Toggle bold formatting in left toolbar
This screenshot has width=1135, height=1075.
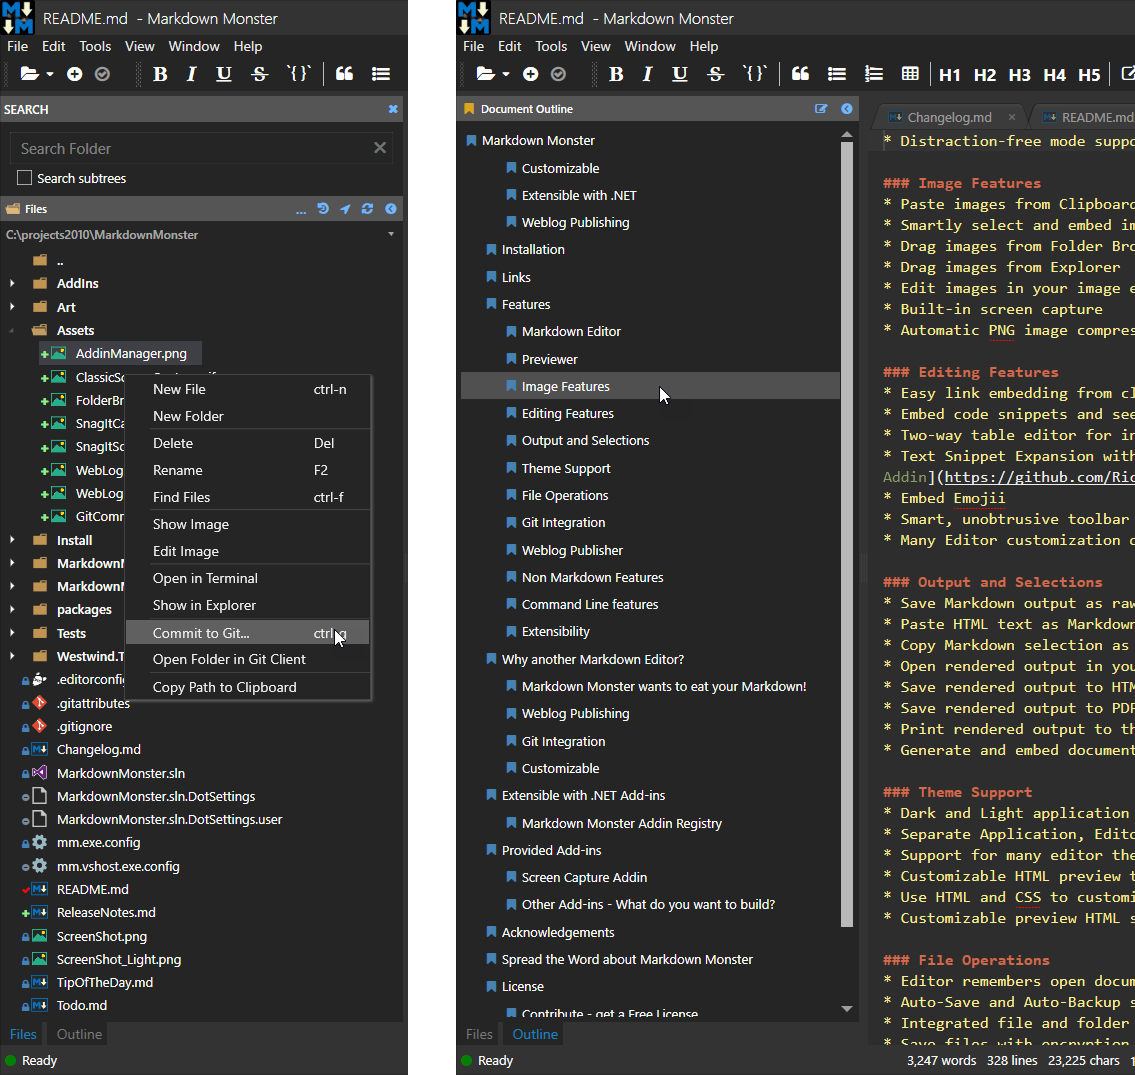pyautogui.click(x=161, y=75)
